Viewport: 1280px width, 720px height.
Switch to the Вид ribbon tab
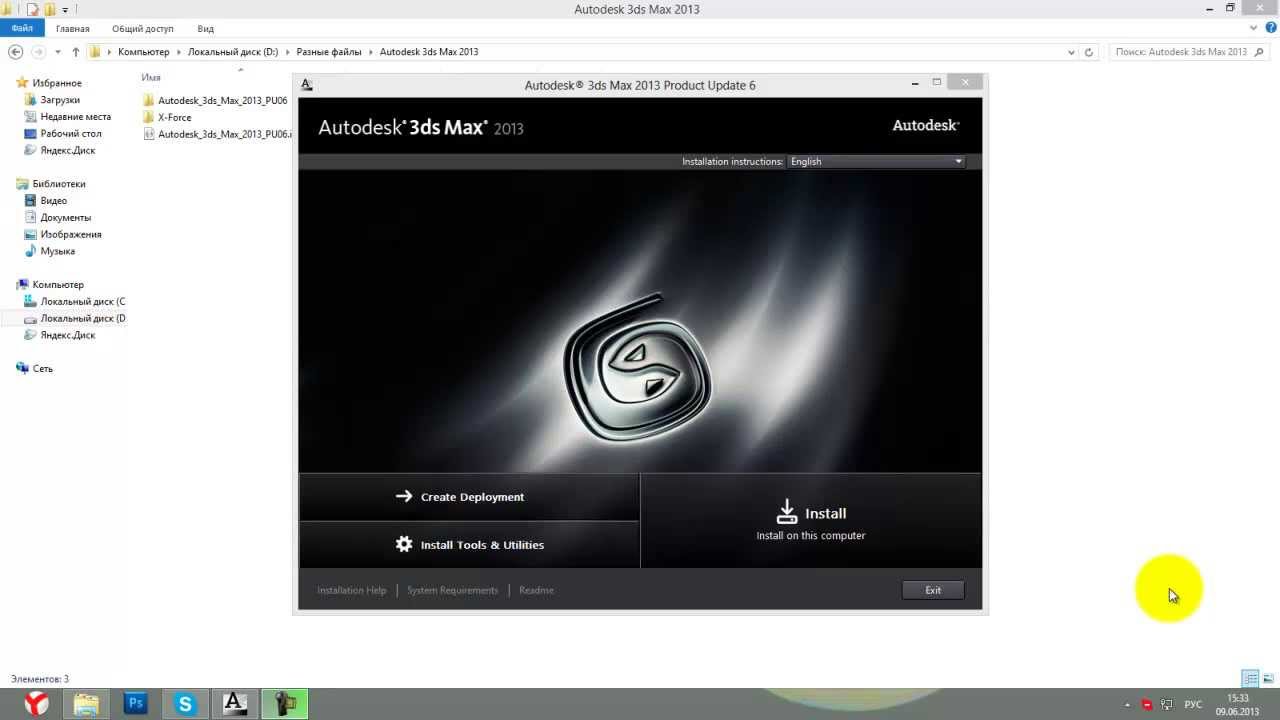coord(206,29)
